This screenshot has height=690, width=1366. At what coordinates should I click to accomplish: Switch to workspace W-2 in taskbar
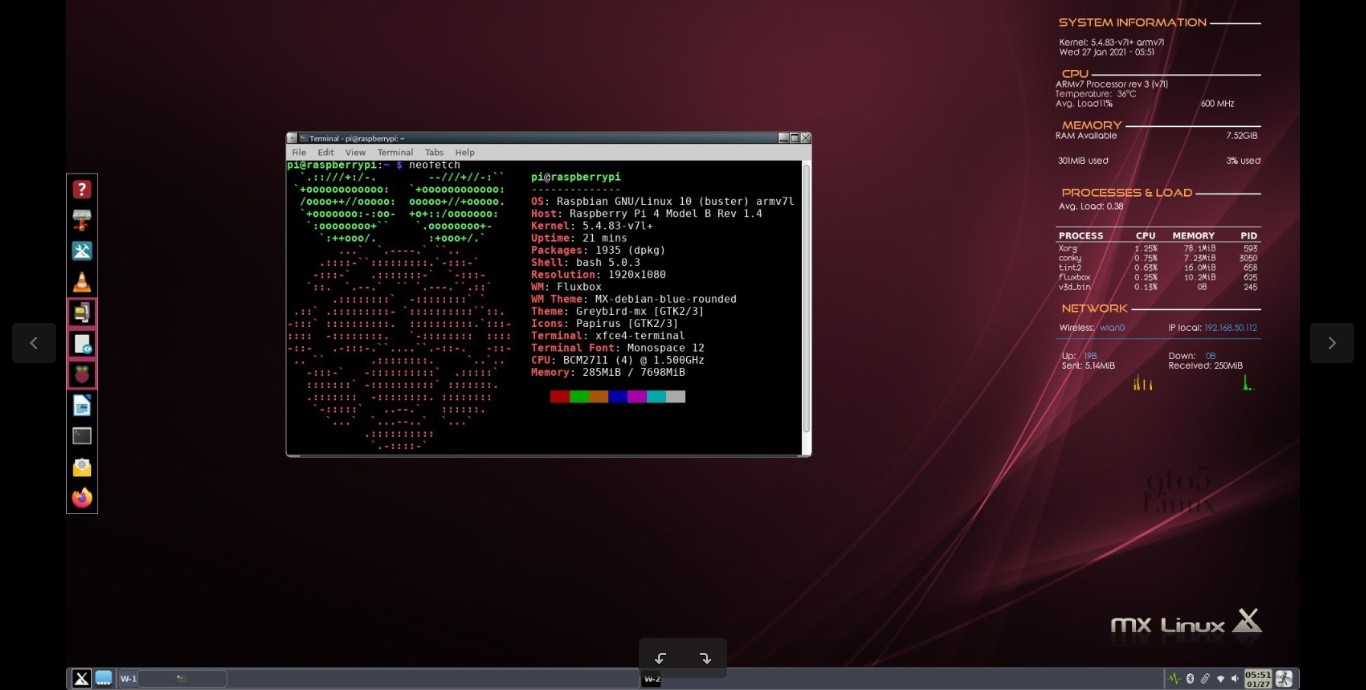tap(651, 679)
